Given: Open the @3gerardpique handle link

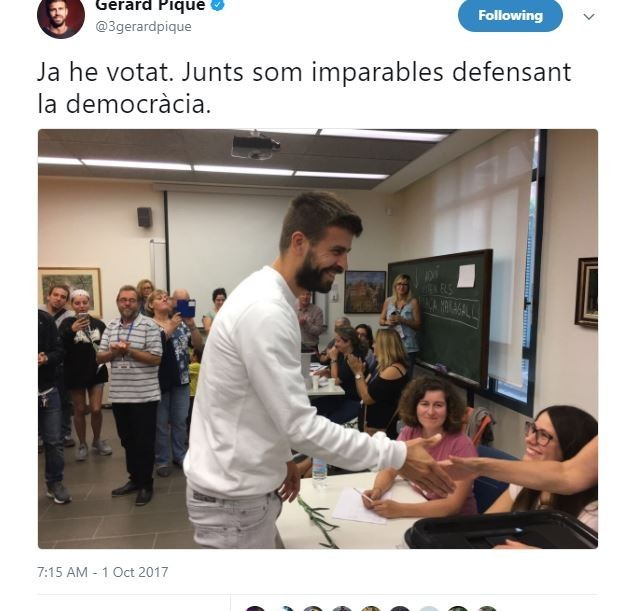Looking at the screenshot, I should click(x=143, y=27).
